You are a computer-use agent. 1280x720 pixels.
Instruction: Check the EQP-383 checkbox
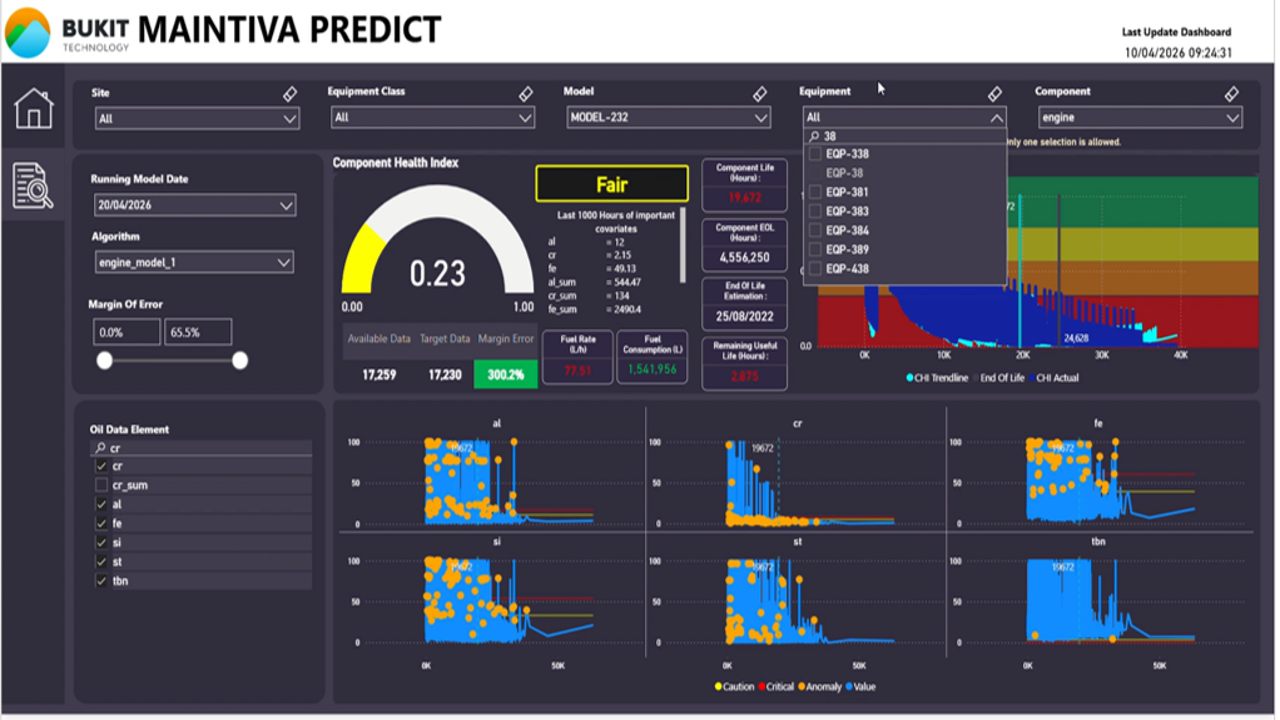pyautogui.click(x=815, y=211)
